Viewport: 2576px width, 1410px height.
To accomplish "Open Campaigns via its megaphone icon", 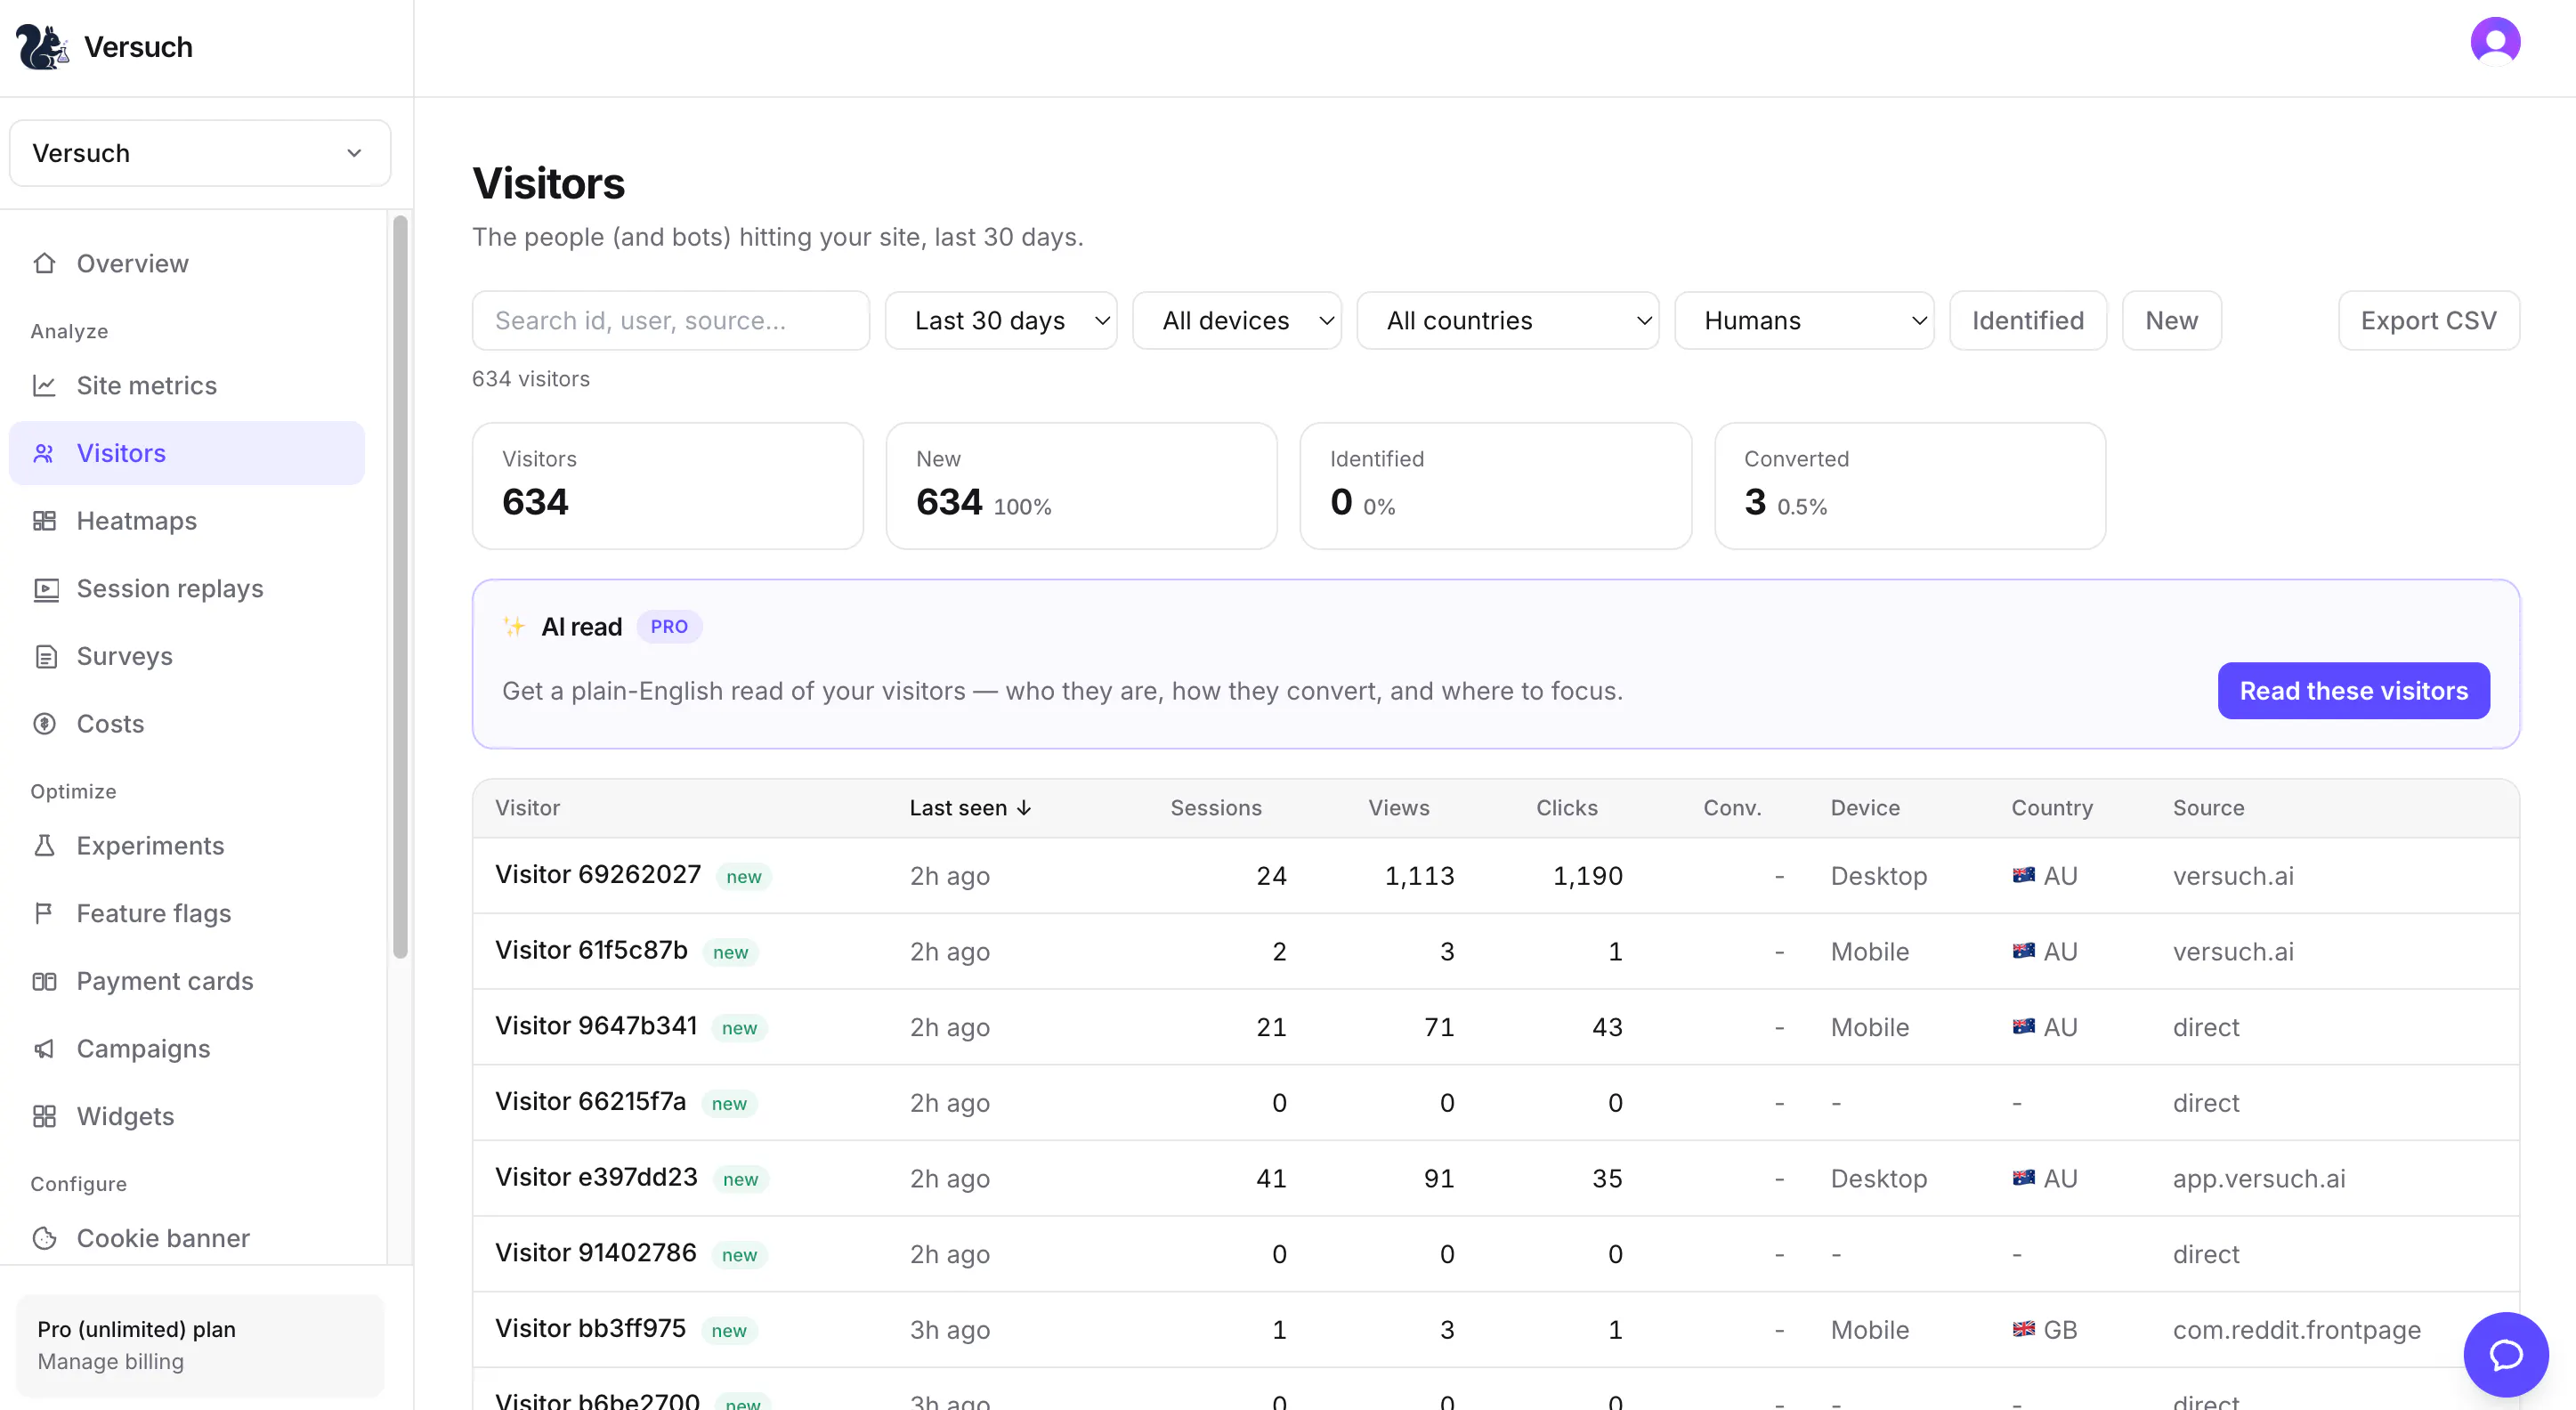I will (44, 1049).
